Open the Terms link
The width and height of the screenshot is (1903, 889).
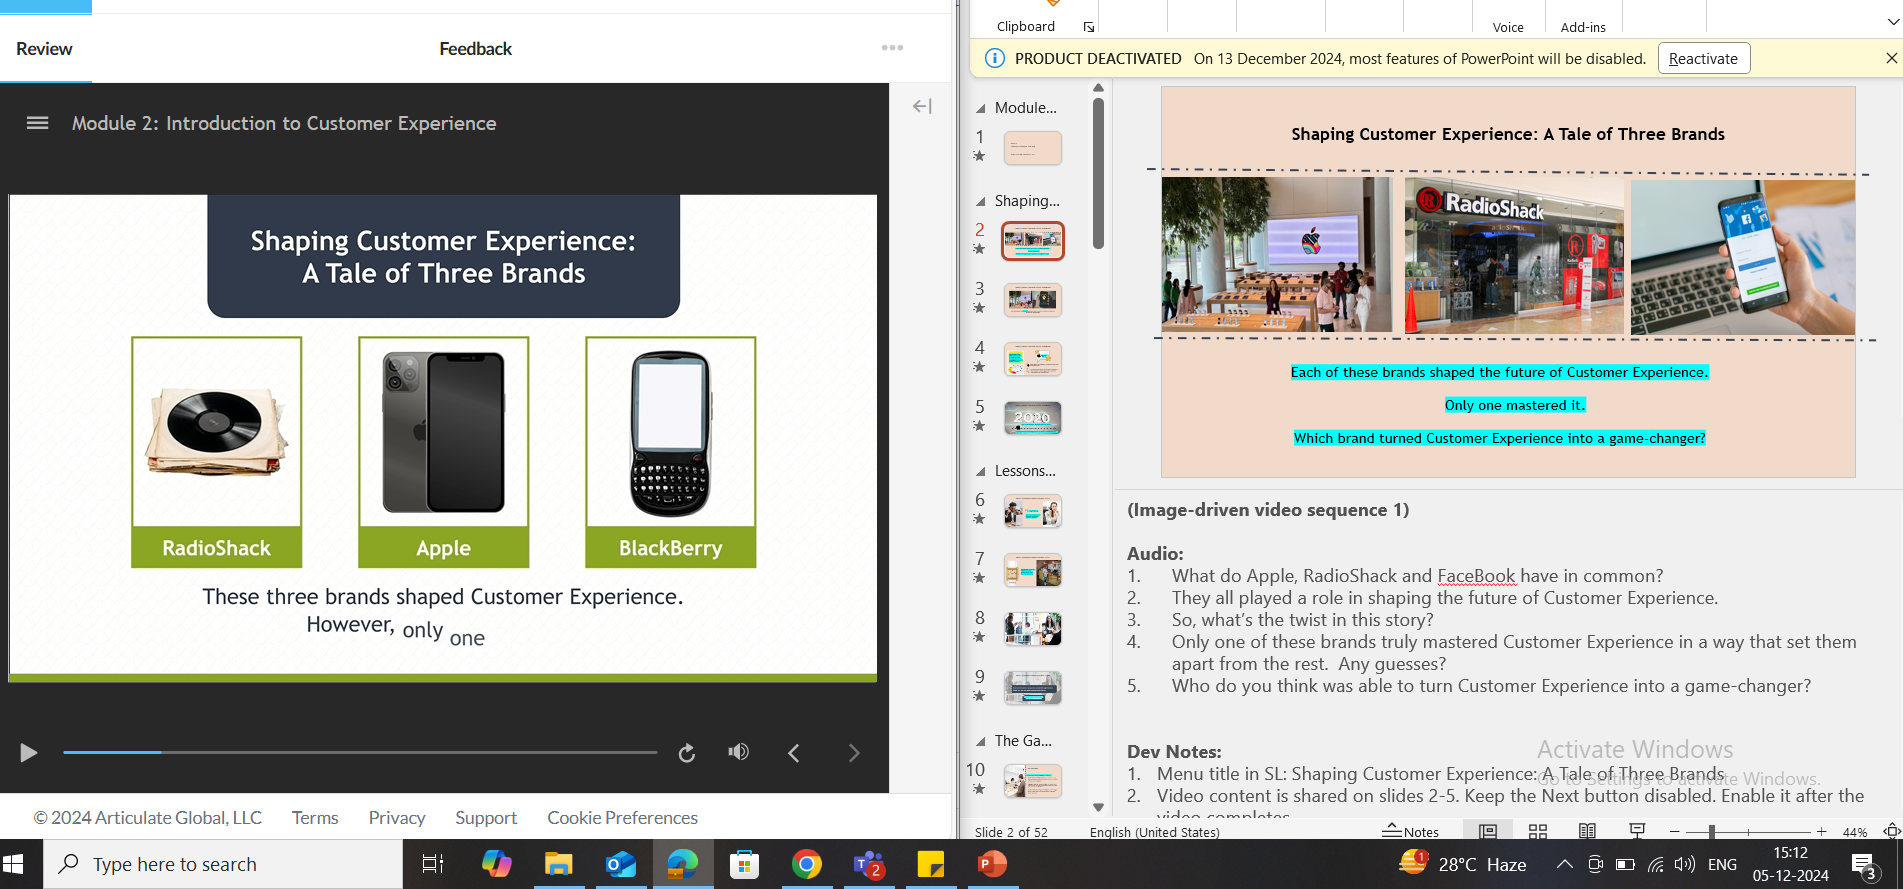pyautogui.click(x=315, y=818)
